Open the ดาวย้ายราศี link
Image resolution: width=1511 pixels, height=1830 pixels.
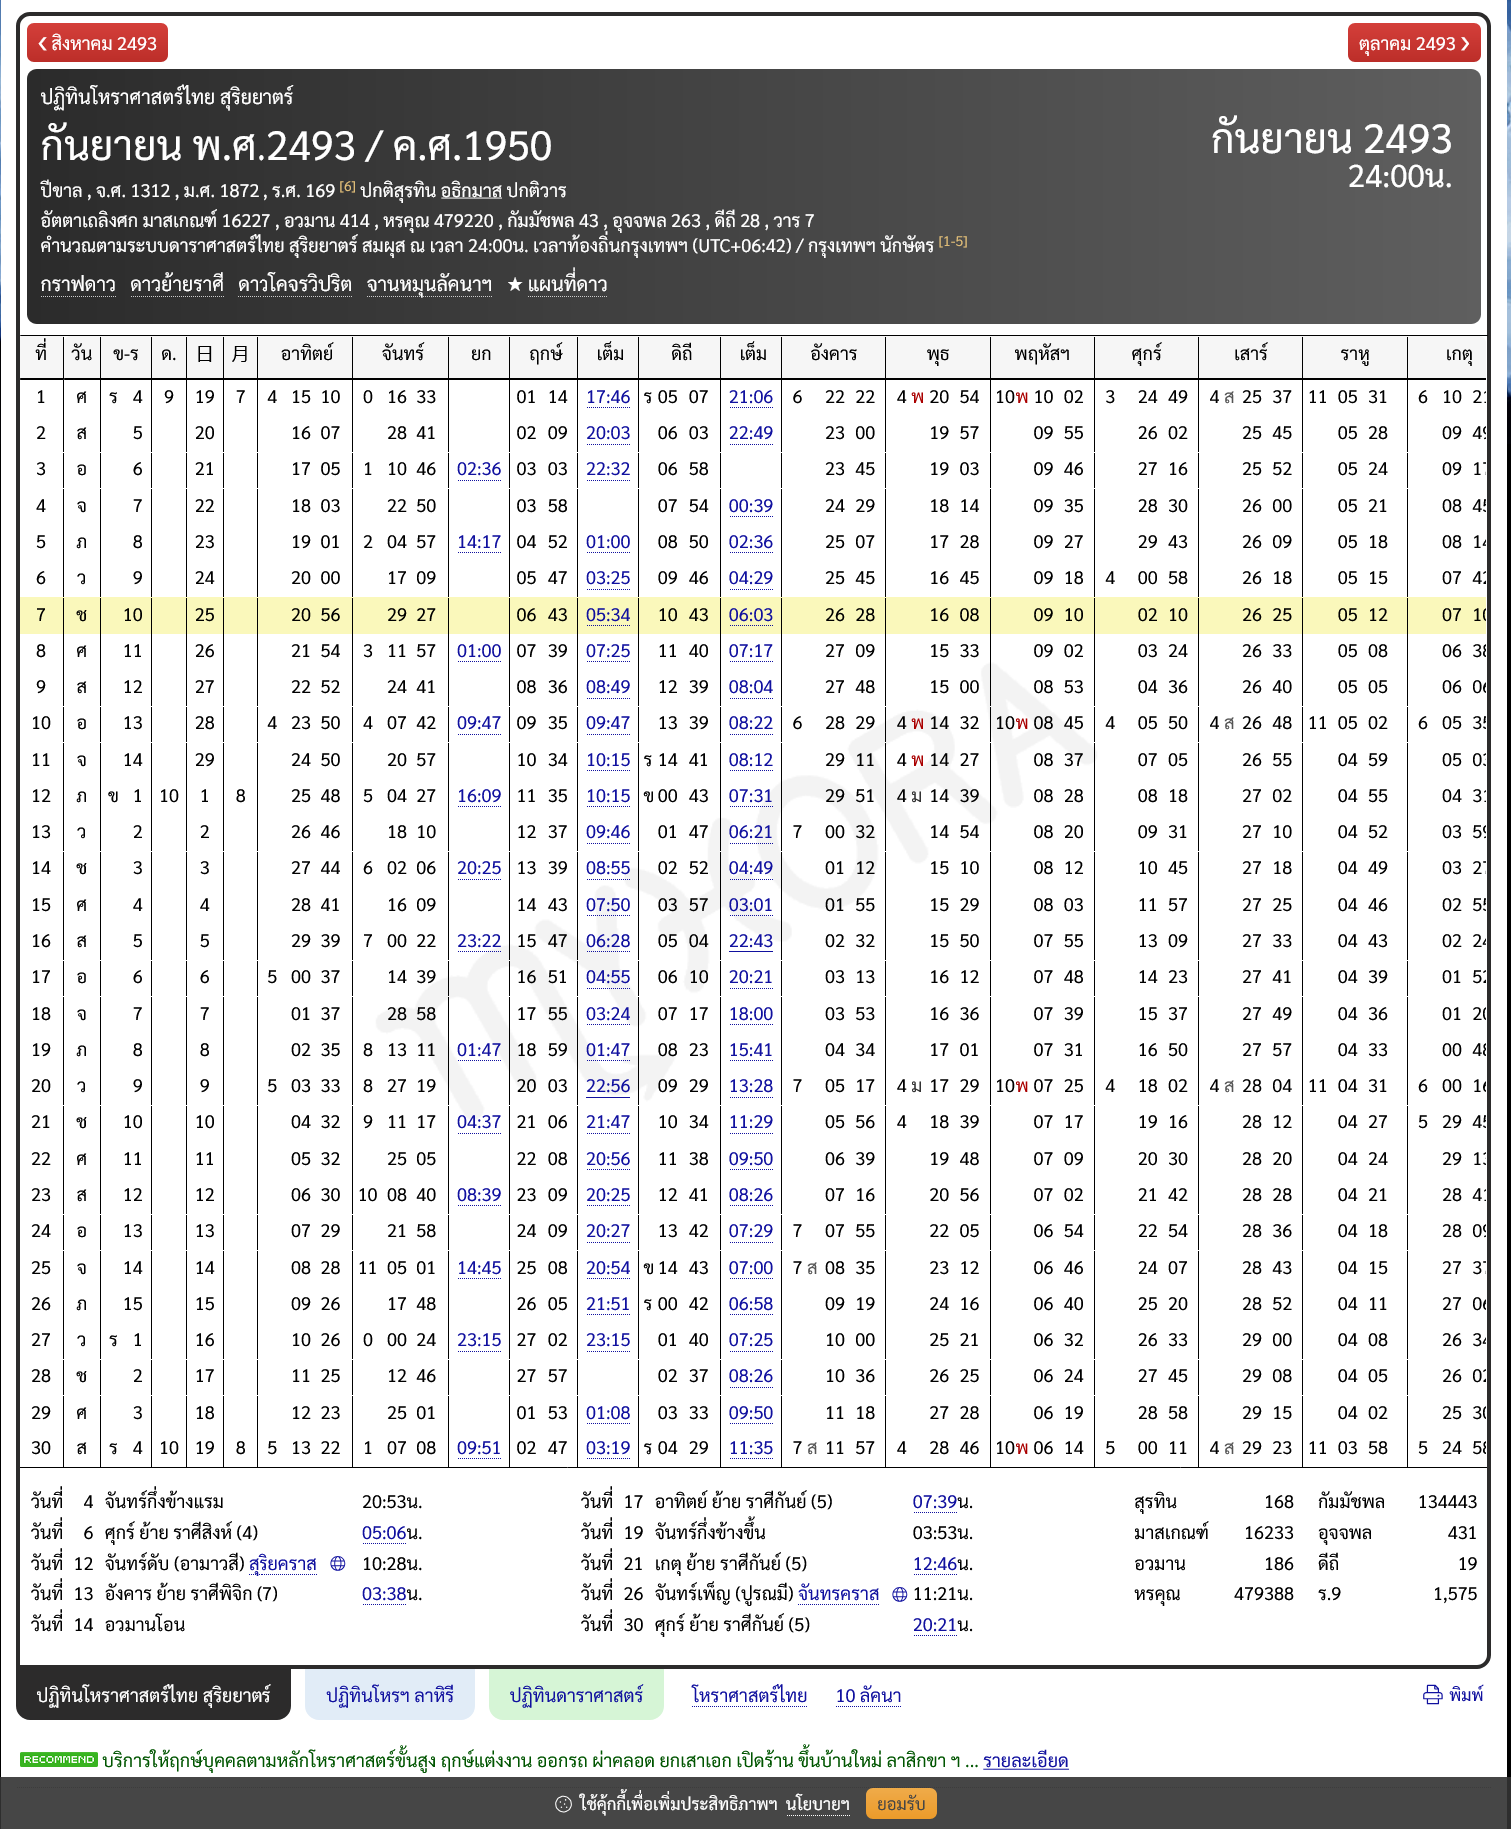tap(177, 284)
